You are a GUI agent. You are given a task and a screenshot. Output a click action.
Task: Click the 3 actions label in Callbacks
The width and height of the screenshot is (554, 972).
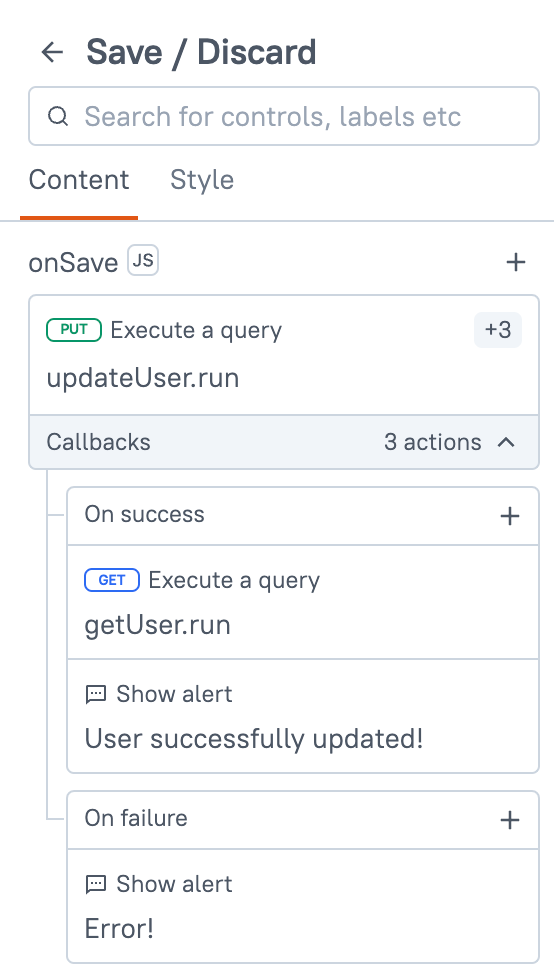click(433, 442)
